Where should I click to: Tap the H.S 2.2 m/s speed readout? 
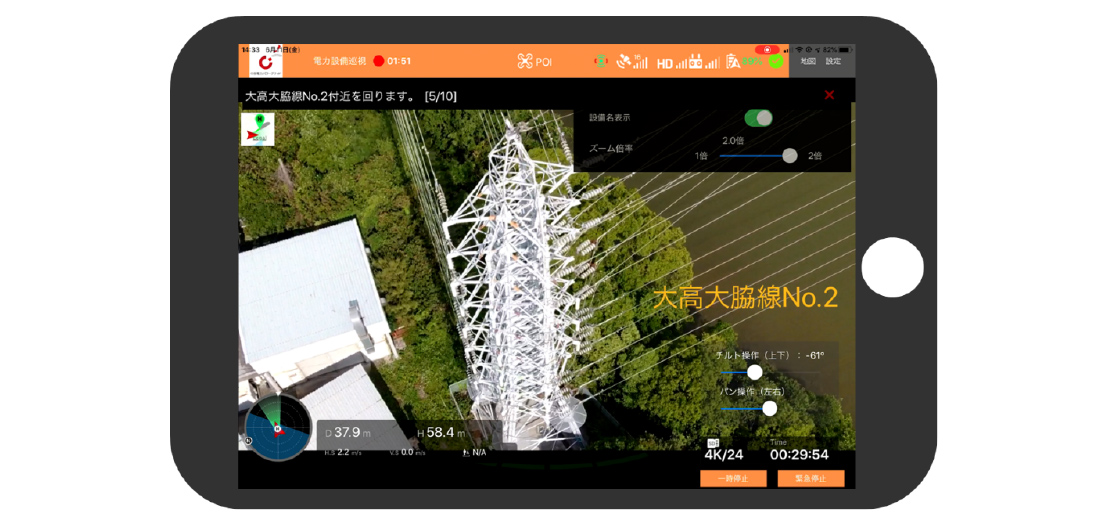pyautogui.click(x=343, y=452)
